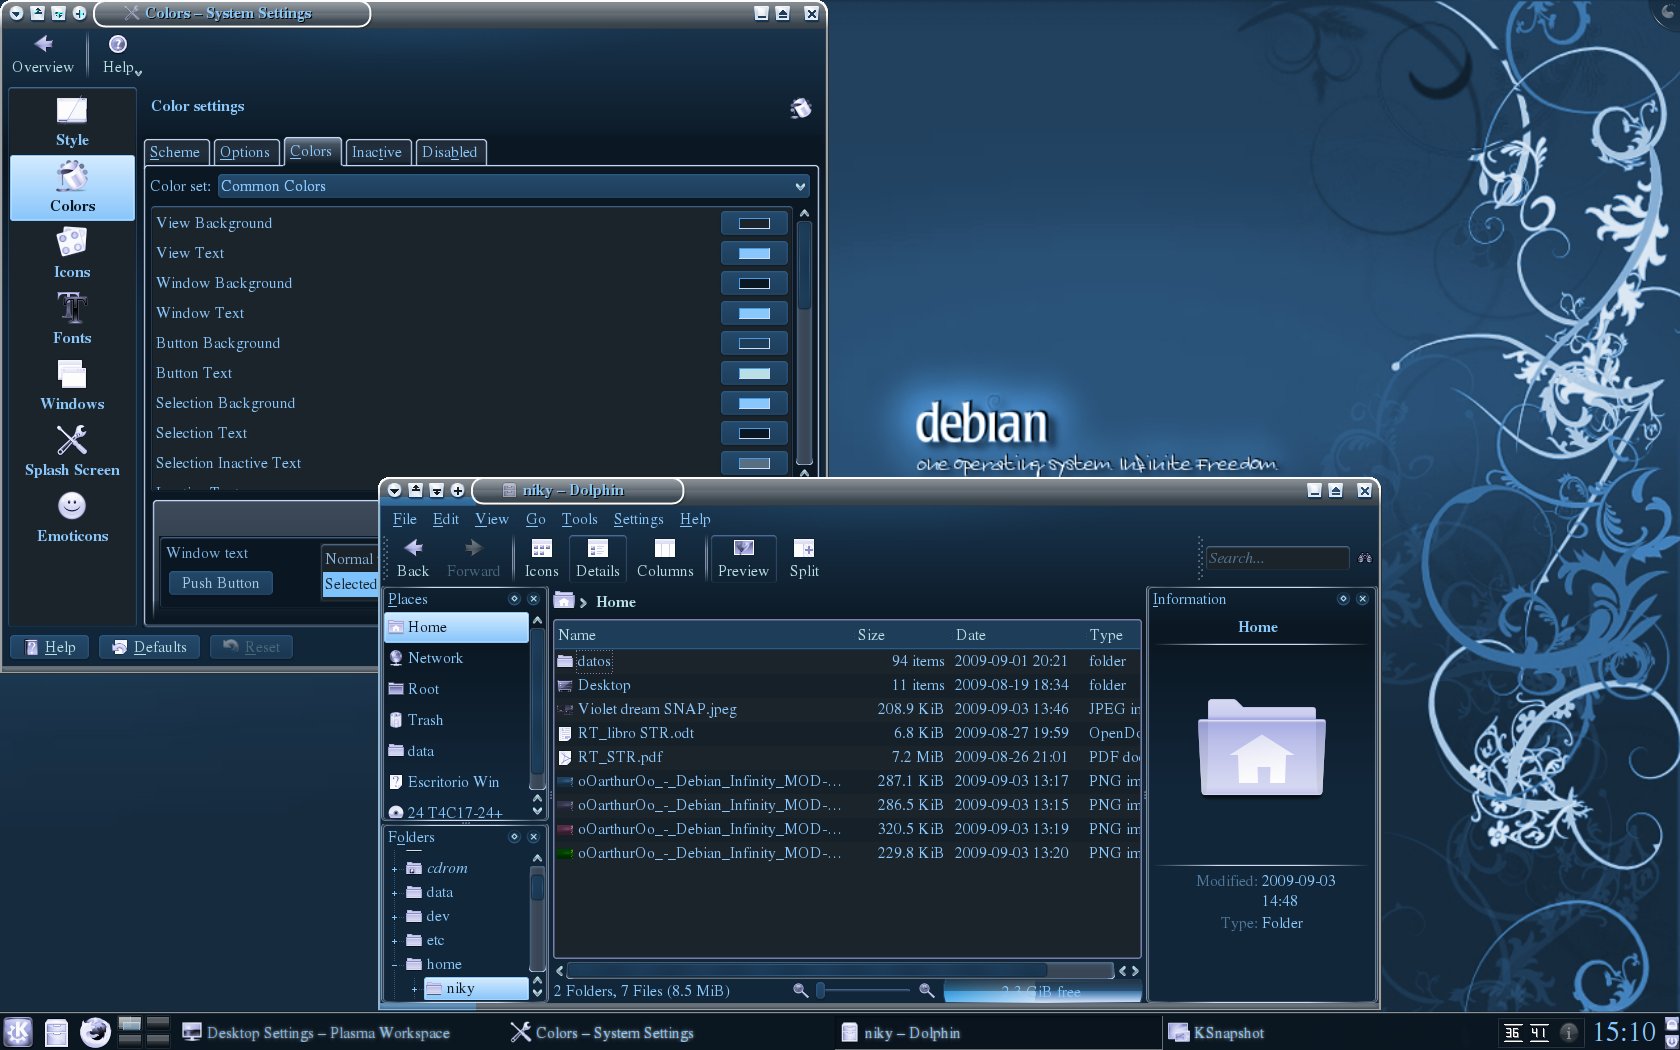1680x1050 pixels.
Task: Switch to KSnapshot in the taskbar
Action: [x=1216, y=1033]
